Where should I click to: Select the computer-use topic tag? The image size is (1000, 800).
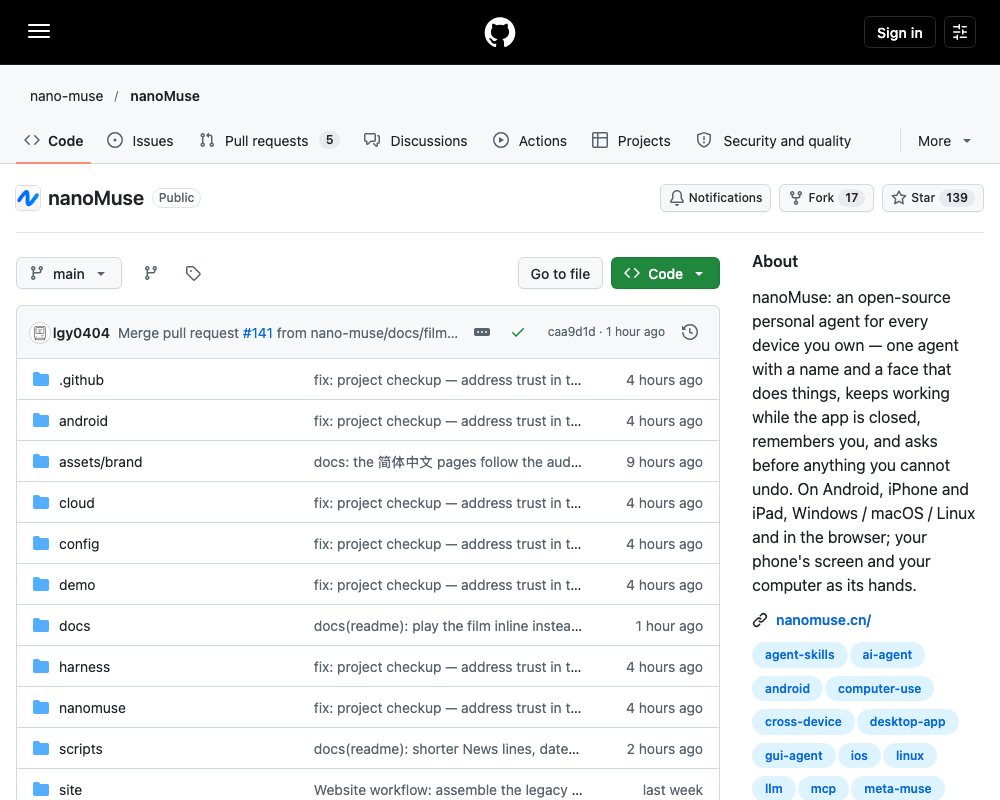(x=879, y=688)
